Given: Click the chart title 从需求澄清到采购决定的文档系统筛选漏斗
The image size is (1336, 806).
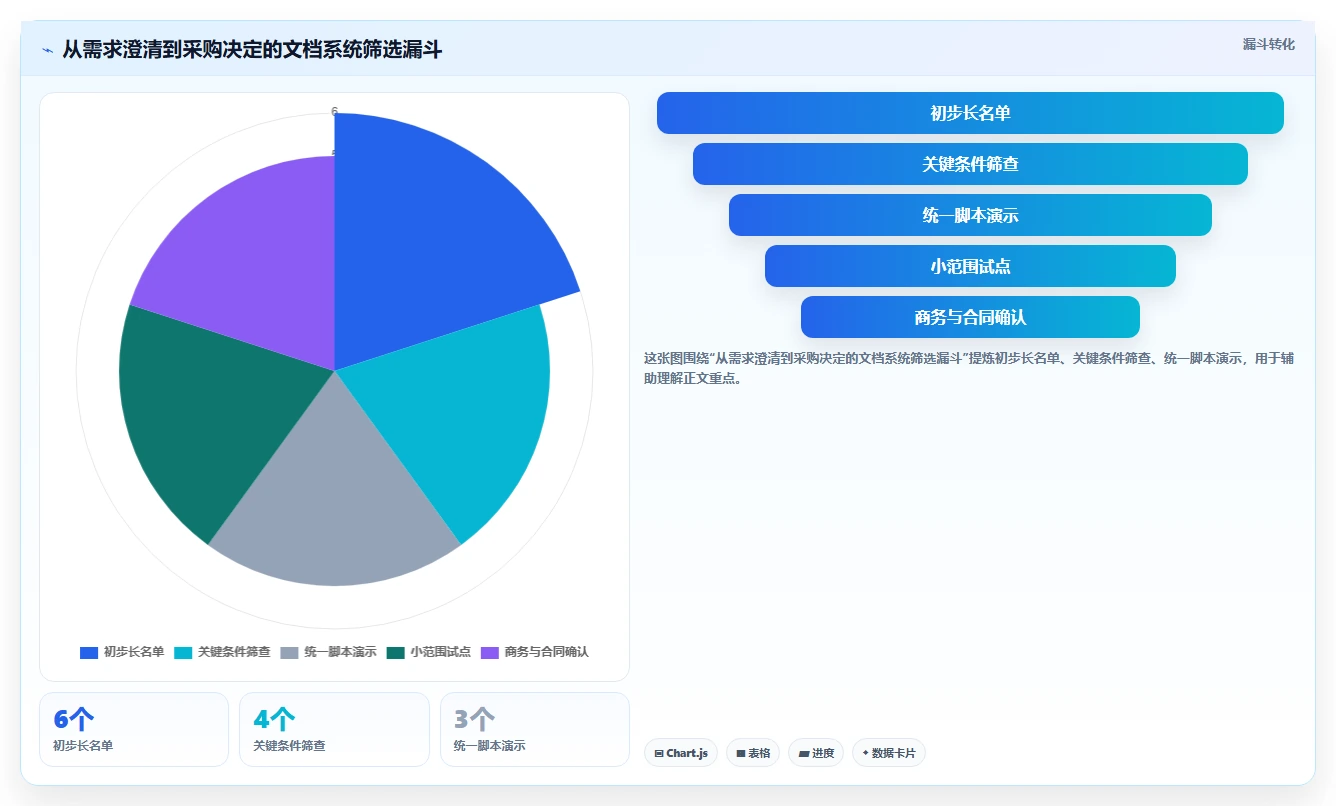Looking at the screenshot, I should pyautogui.click(x=252, y=50).
